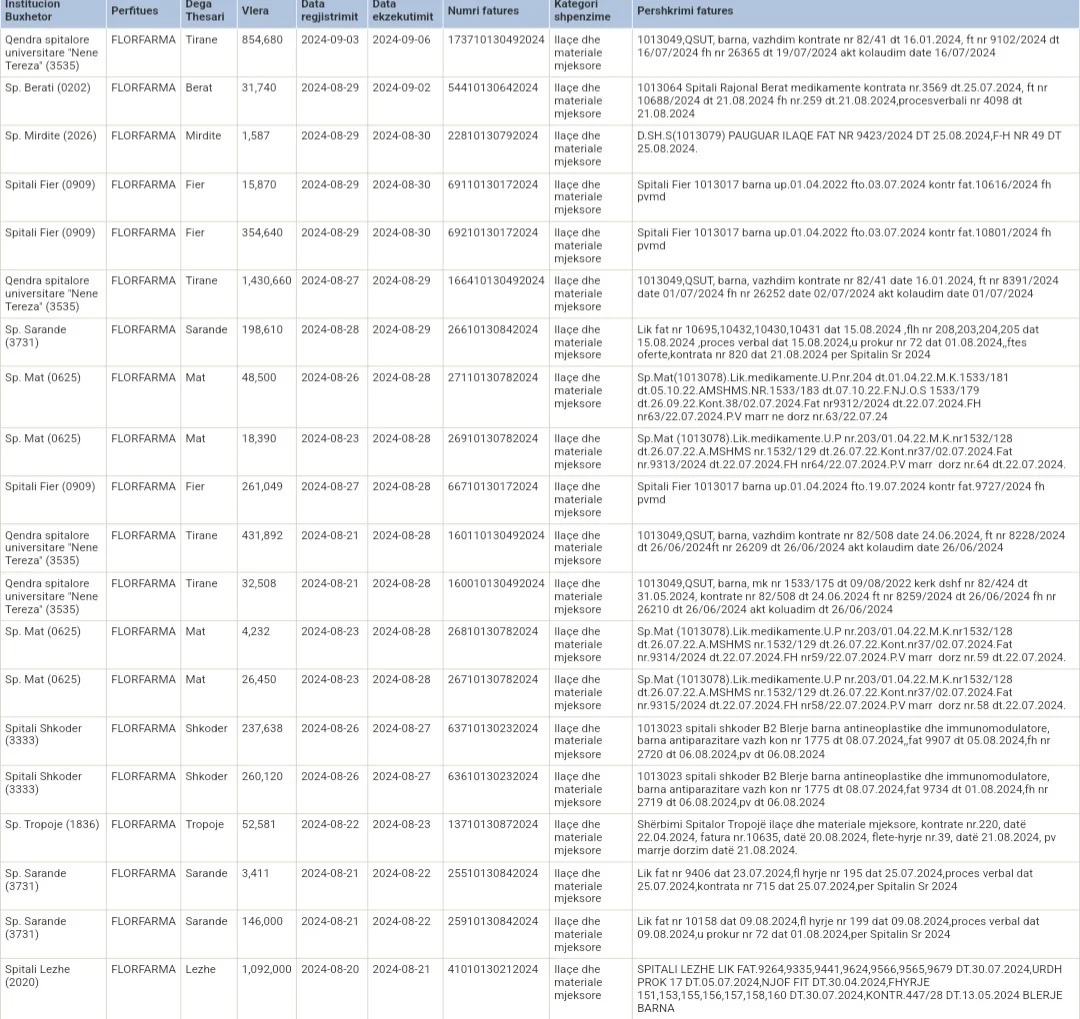Sort table by Vlera column header
Screen dimensions: 1080x1019
tap(254, 11)
